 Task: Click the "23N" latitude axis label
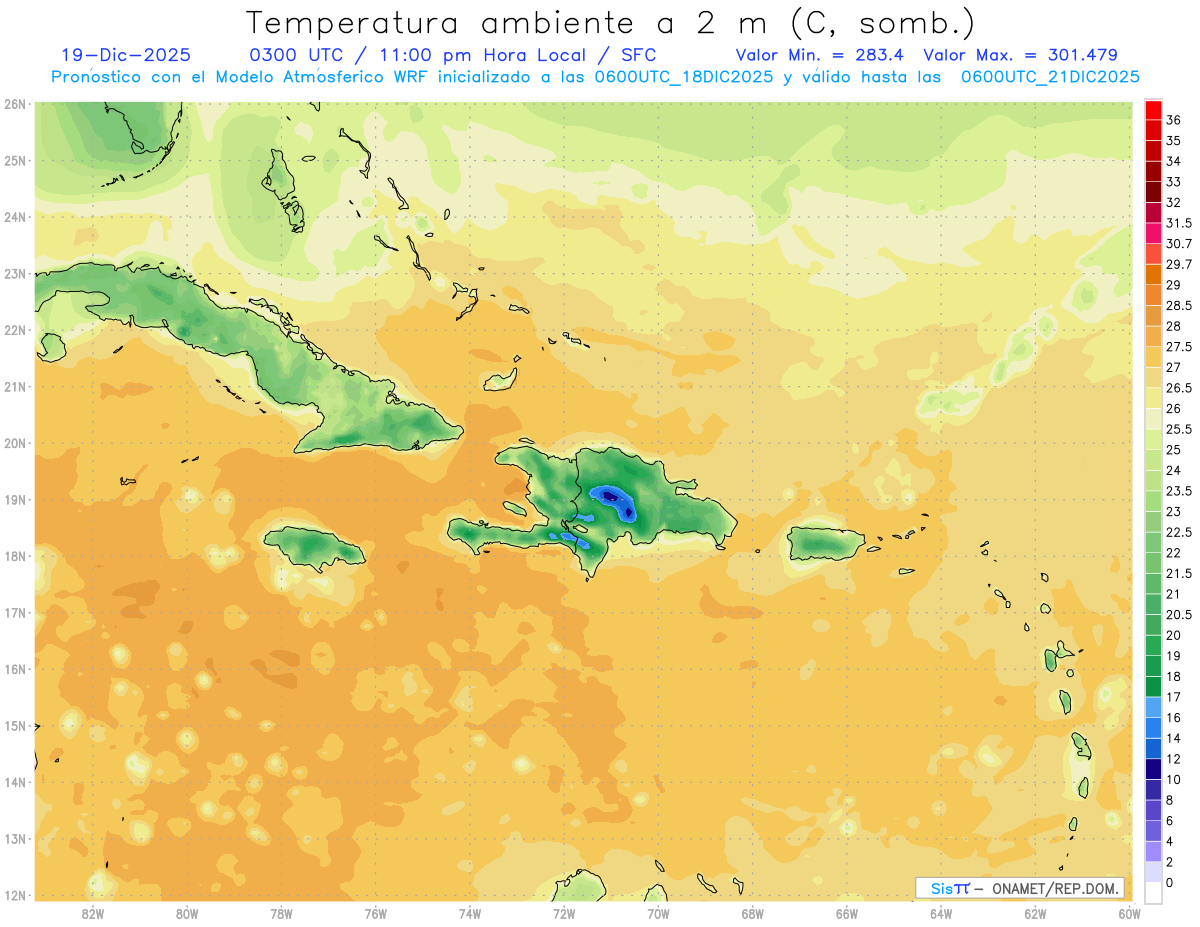click(x=14, y=273)
